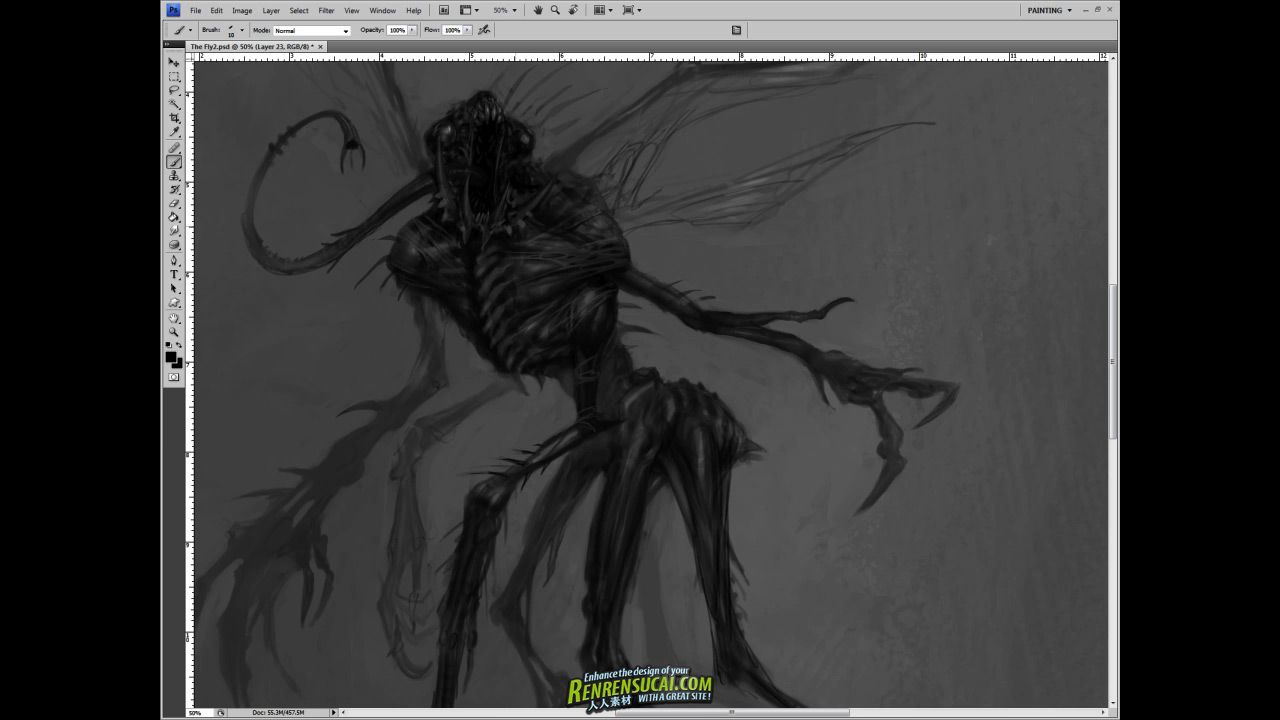Select the History Brush tool
This screenshot has width=1280, height=720.
coord(174,189)
